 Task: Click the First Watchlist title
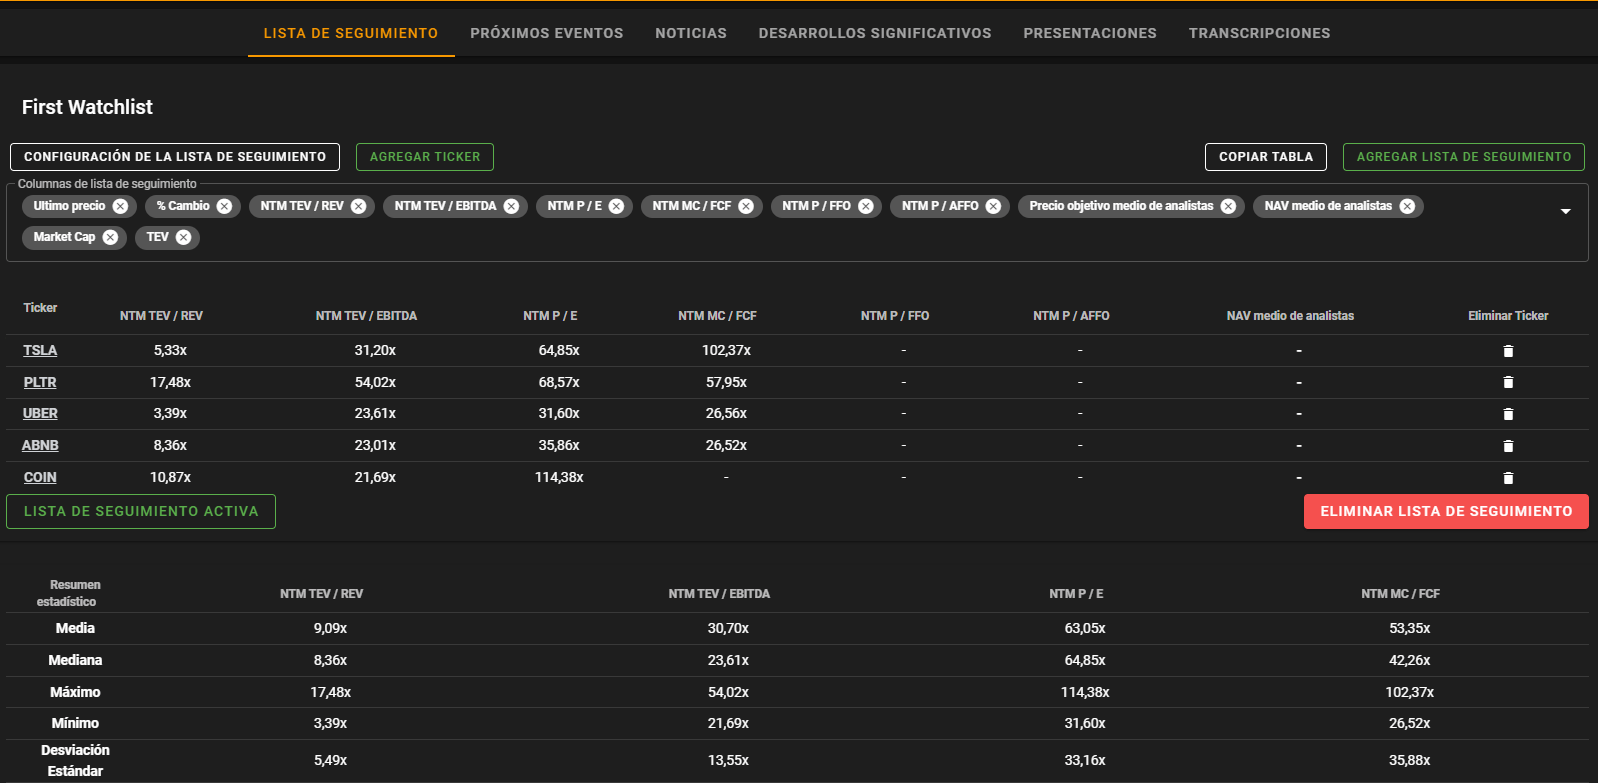point(87,107)
